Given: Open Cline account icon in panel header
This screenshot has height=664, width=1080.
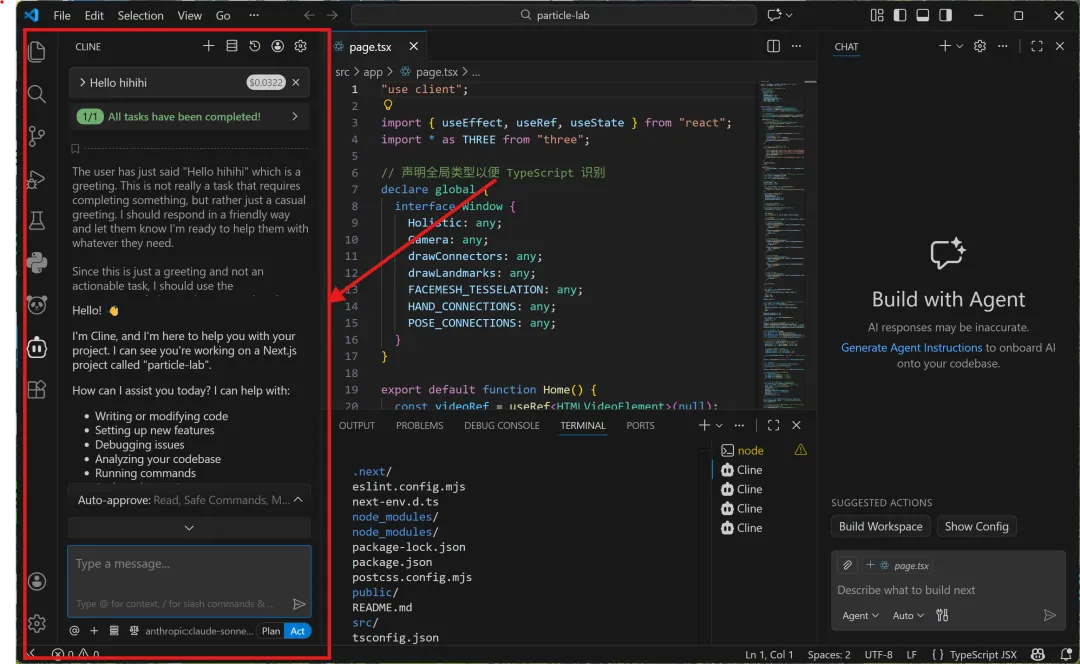Looking at the screenshot, I should (278, 46).
